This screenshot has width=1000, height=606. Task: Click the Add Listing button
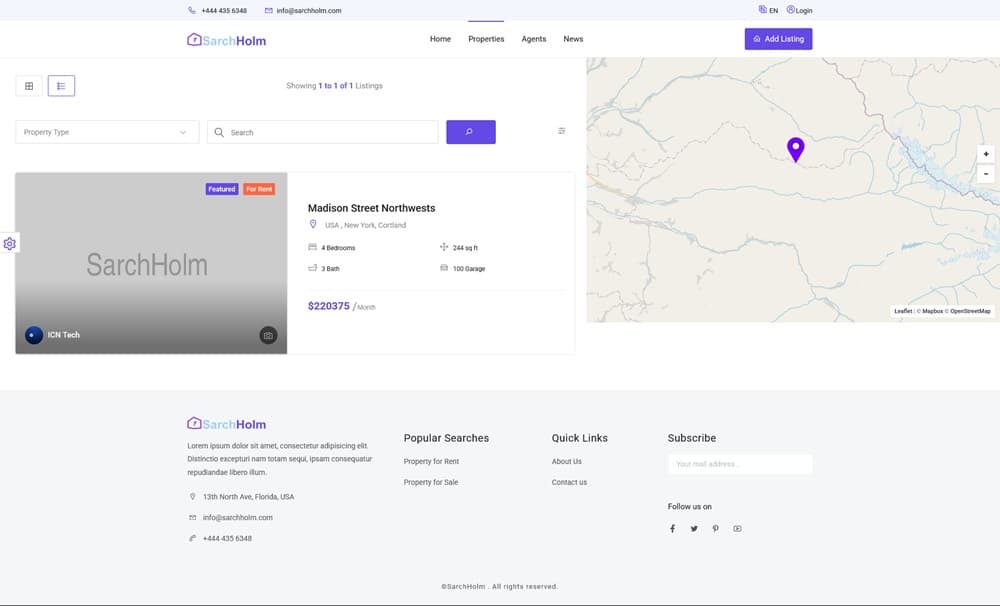pos(778,39)
